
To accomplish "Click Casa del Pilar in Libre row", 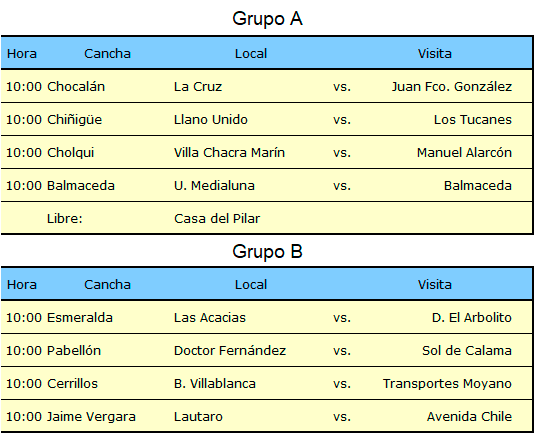I will click(217, 219).
